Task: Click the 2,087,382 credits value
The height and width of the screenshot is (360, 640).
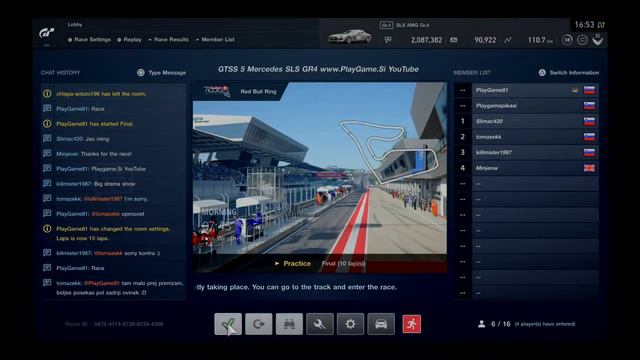Action: (x=426, y=40)
